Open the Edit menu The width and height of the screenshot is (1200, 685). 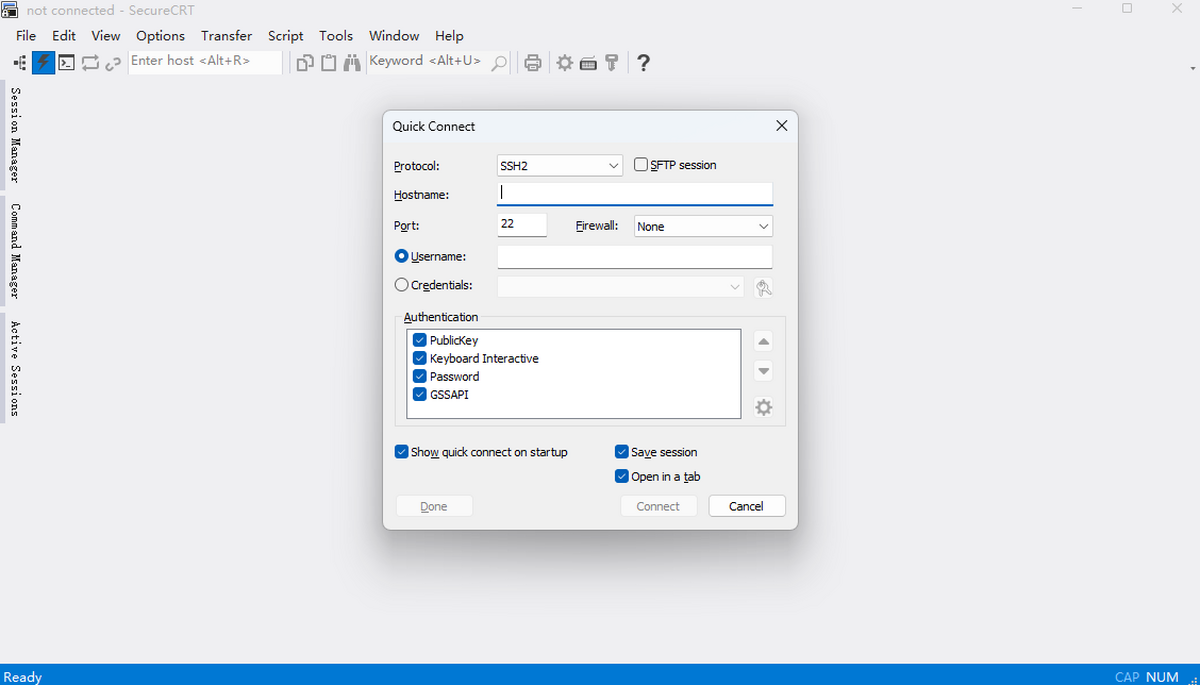click(64, 35)
